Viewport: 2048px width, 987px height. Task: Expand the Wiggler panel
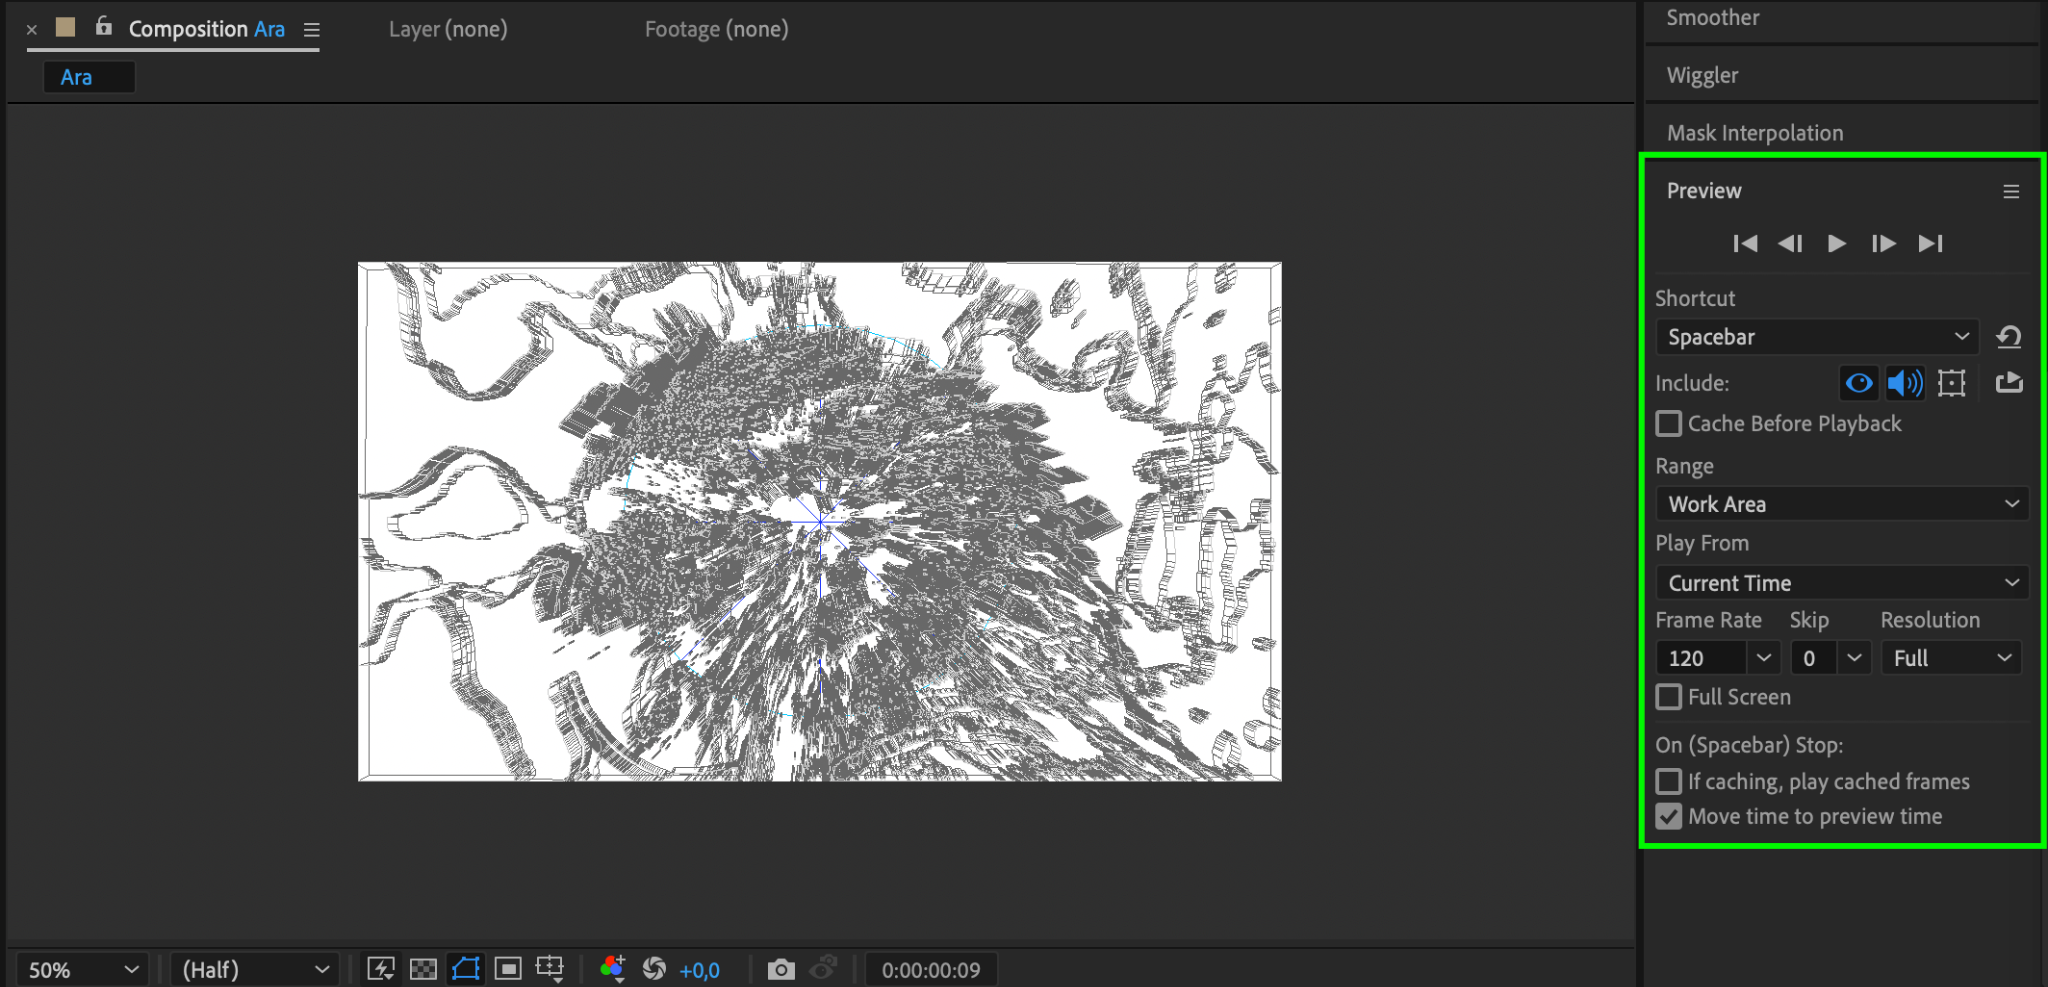click(x=1702, y=76)
